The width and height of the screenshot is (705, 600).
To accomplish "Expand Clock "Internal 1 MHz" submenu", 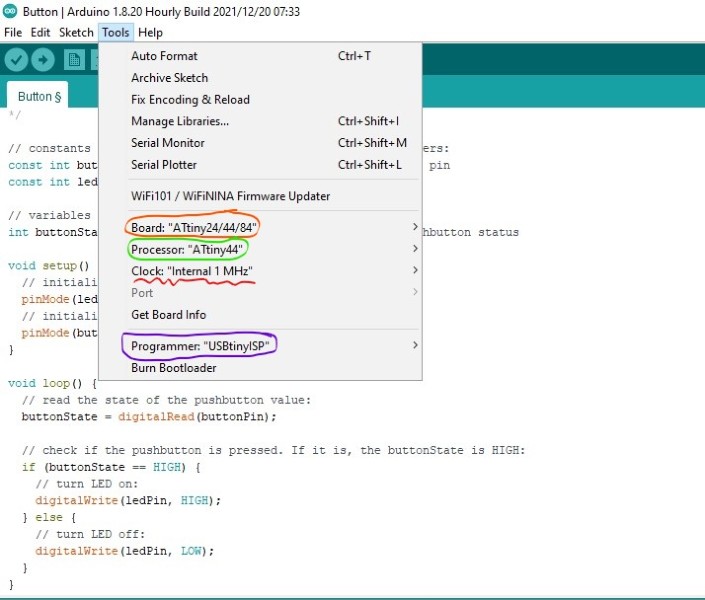I will [260, 271].
